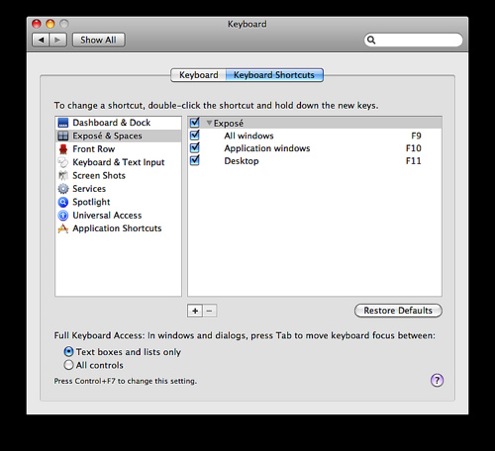
Task: Select the Spotlight magnifier icon
Action: pos(63,202)
